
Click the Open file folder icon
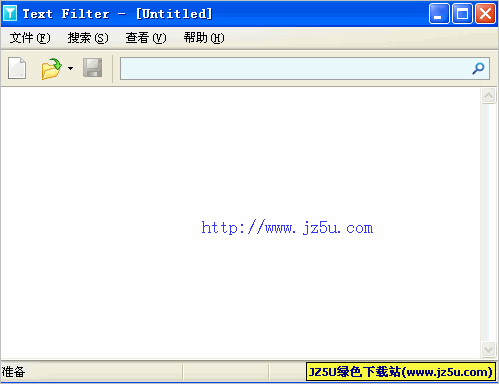51,69
